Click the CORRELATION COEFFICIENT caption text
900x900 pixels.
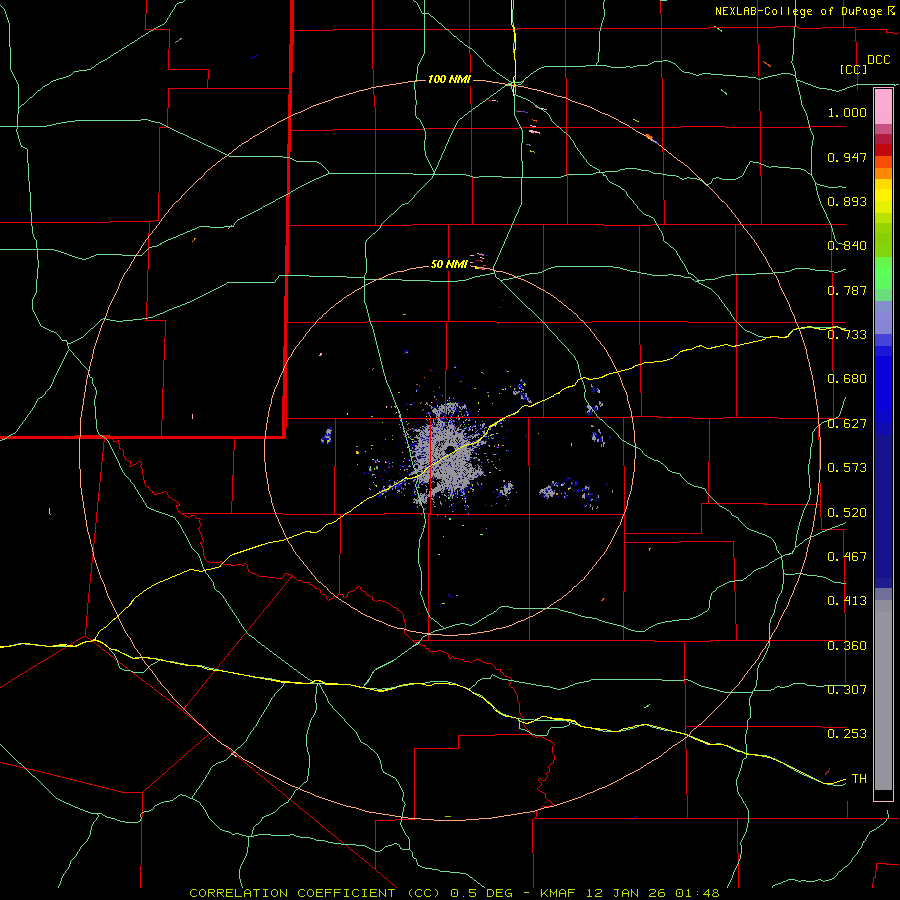tap(292, 893)
